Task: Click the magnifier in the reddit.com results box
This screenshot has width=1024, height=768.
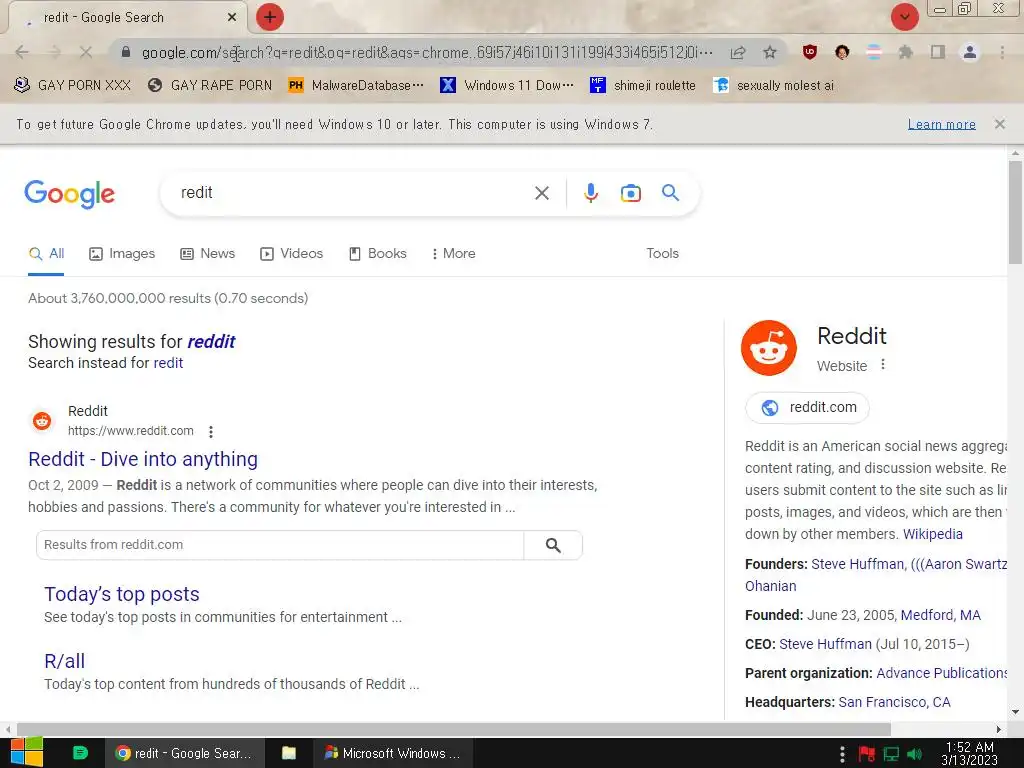Action: (x=552, y=545)
